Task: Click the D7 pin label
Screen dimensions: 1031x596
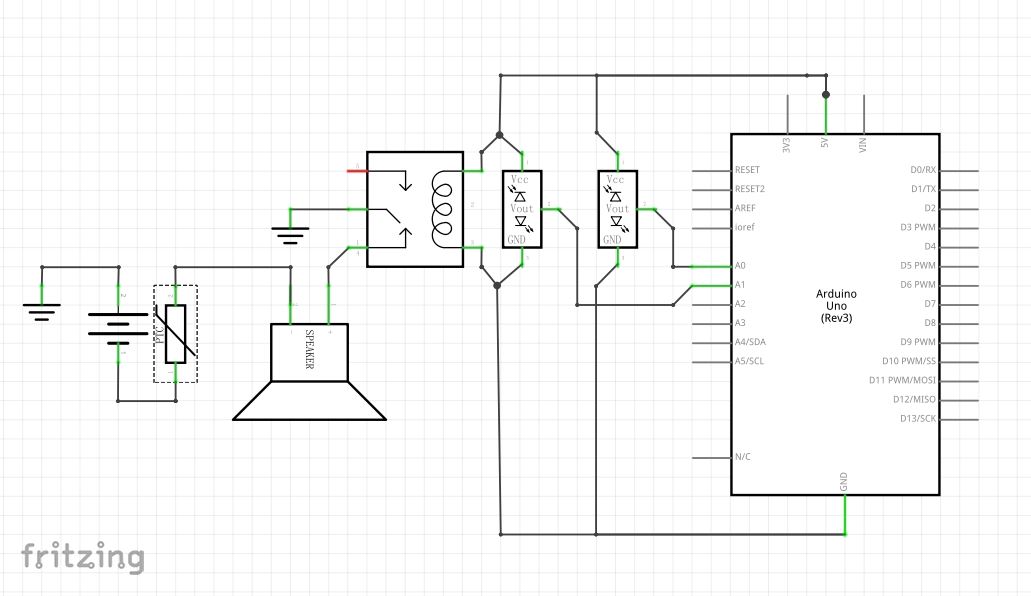Action: click(930, 303)
